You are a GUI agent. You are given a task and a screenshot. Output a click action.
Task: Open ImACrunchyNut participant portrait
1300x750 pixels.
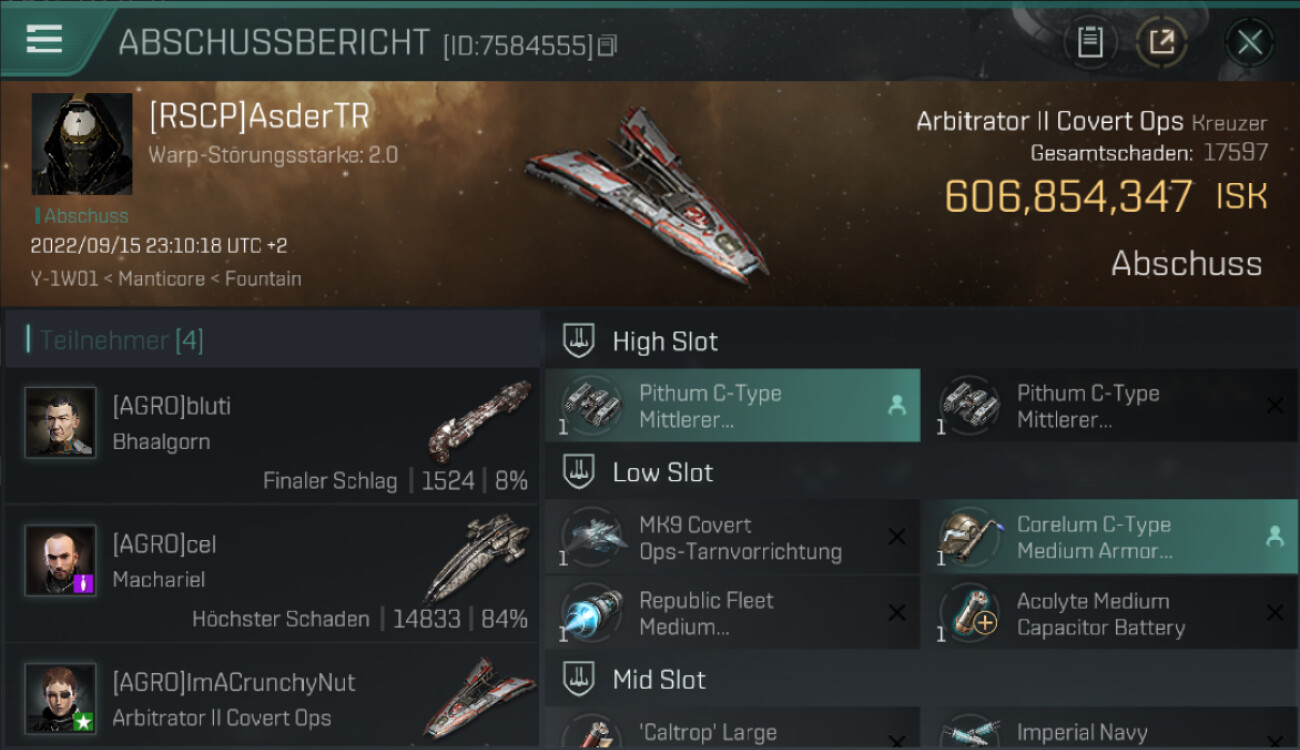pyautogui.click(x=61, y=698)
